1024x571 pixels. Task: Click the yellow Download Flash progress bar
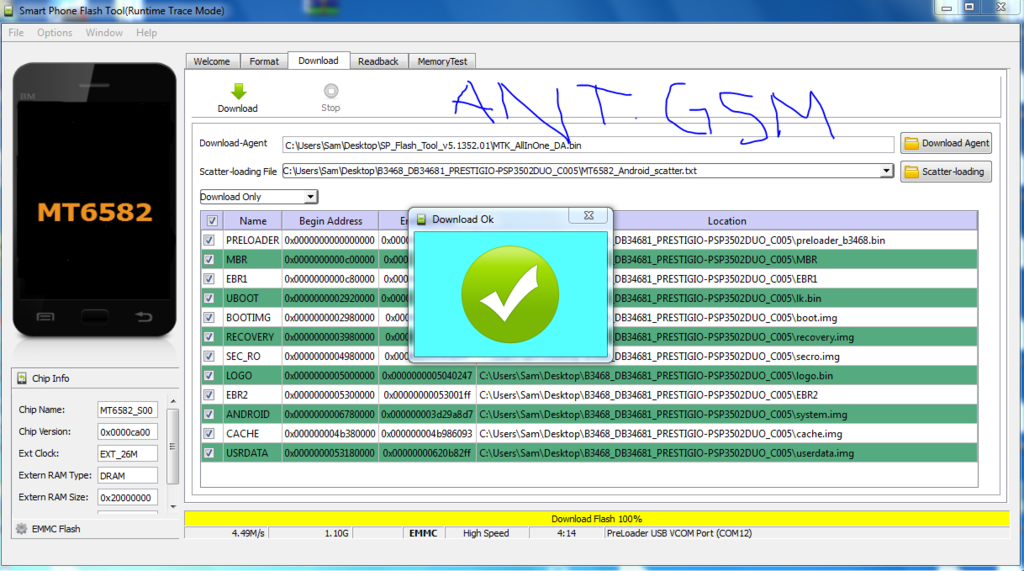[x=596, y=518]
